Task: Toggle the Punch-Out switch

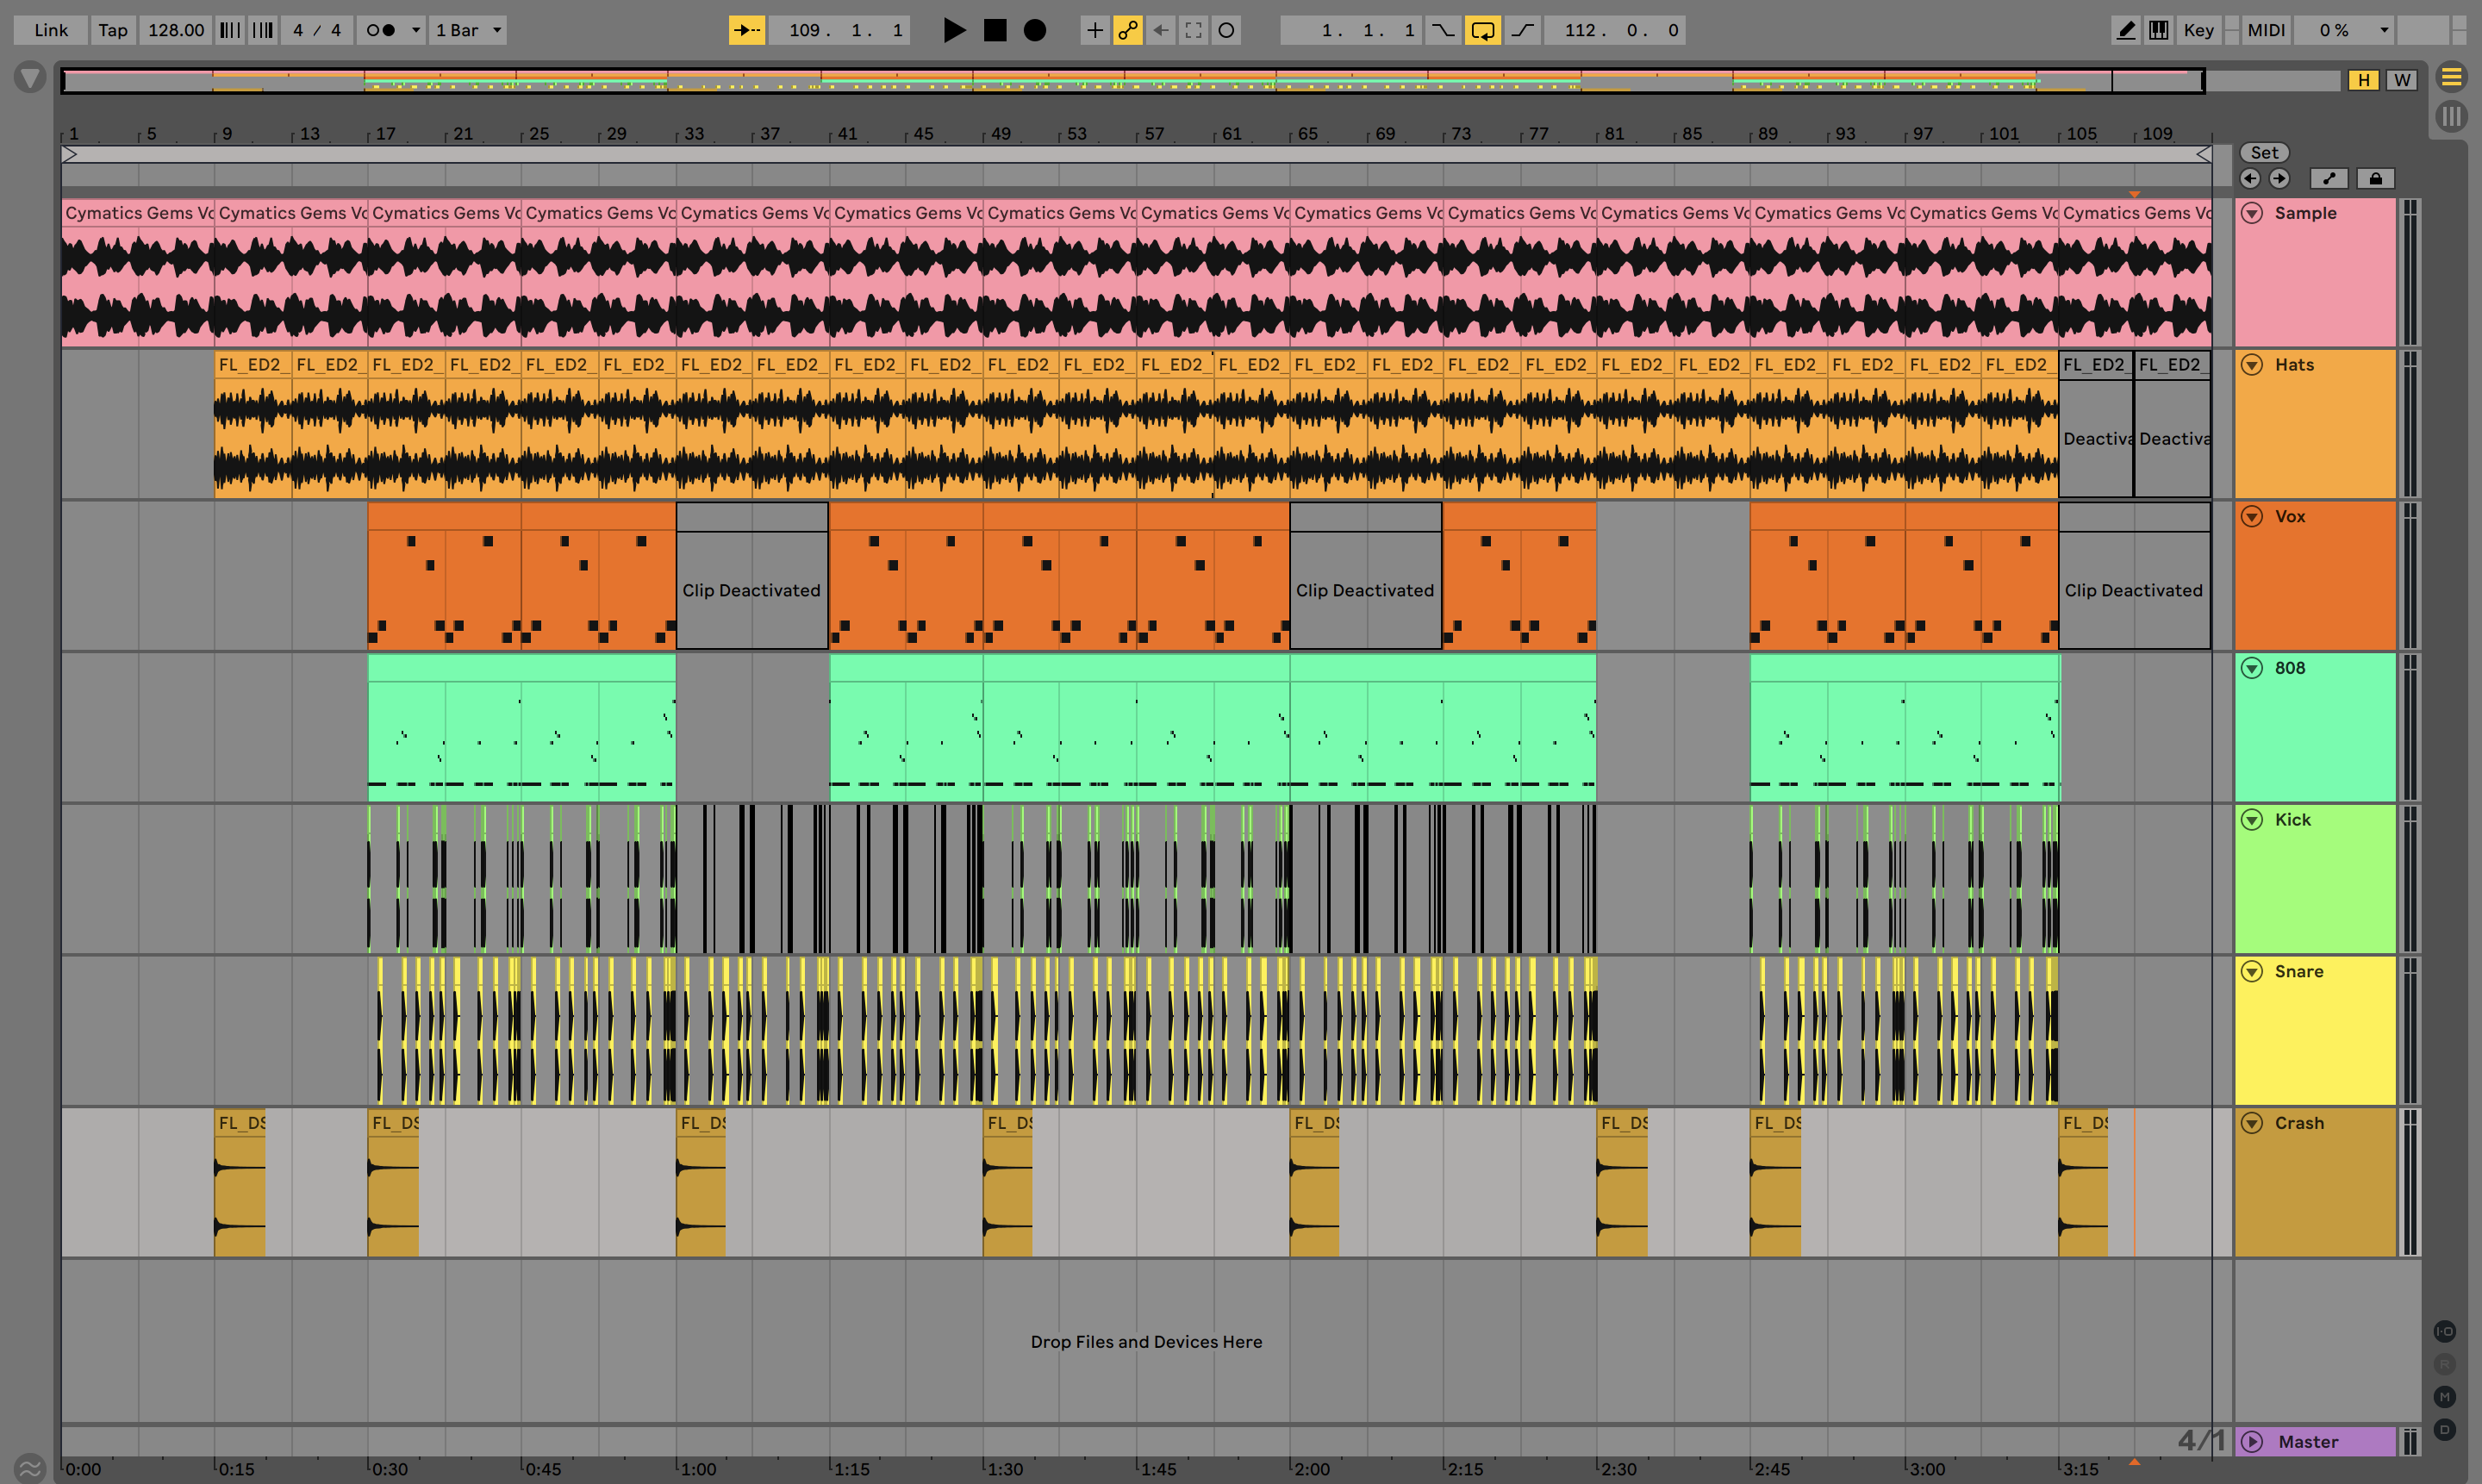Action: [1522, 30]
